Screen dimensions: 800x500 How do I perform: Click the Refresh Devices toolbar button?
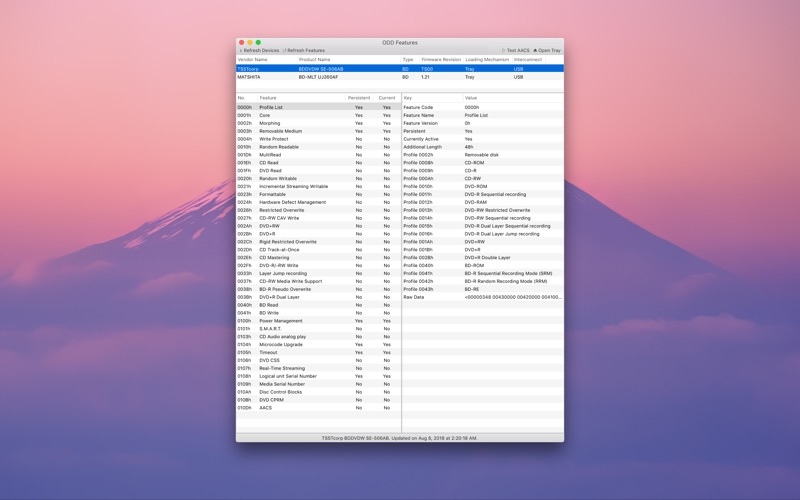259,51
